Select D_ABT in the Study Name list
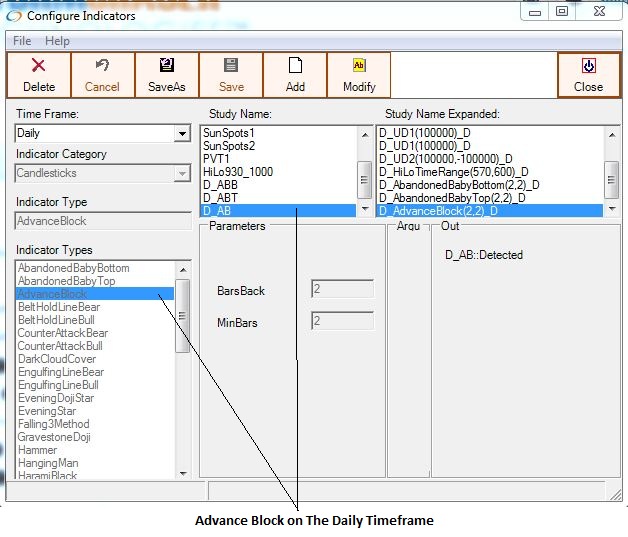 pyautogui.click(x=220, y=197)
